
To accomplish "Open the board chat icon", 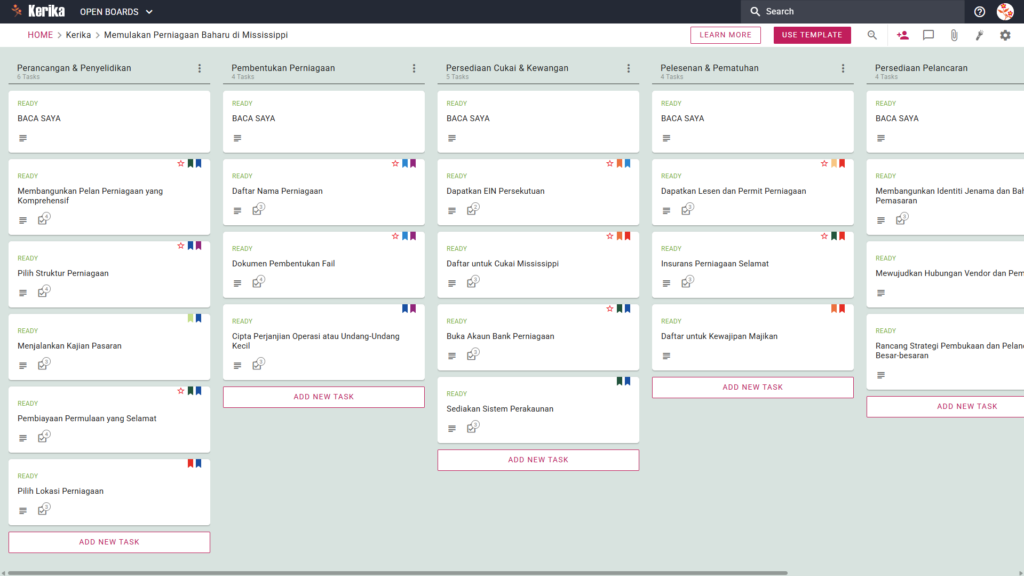I will click(x=928, y=35).
